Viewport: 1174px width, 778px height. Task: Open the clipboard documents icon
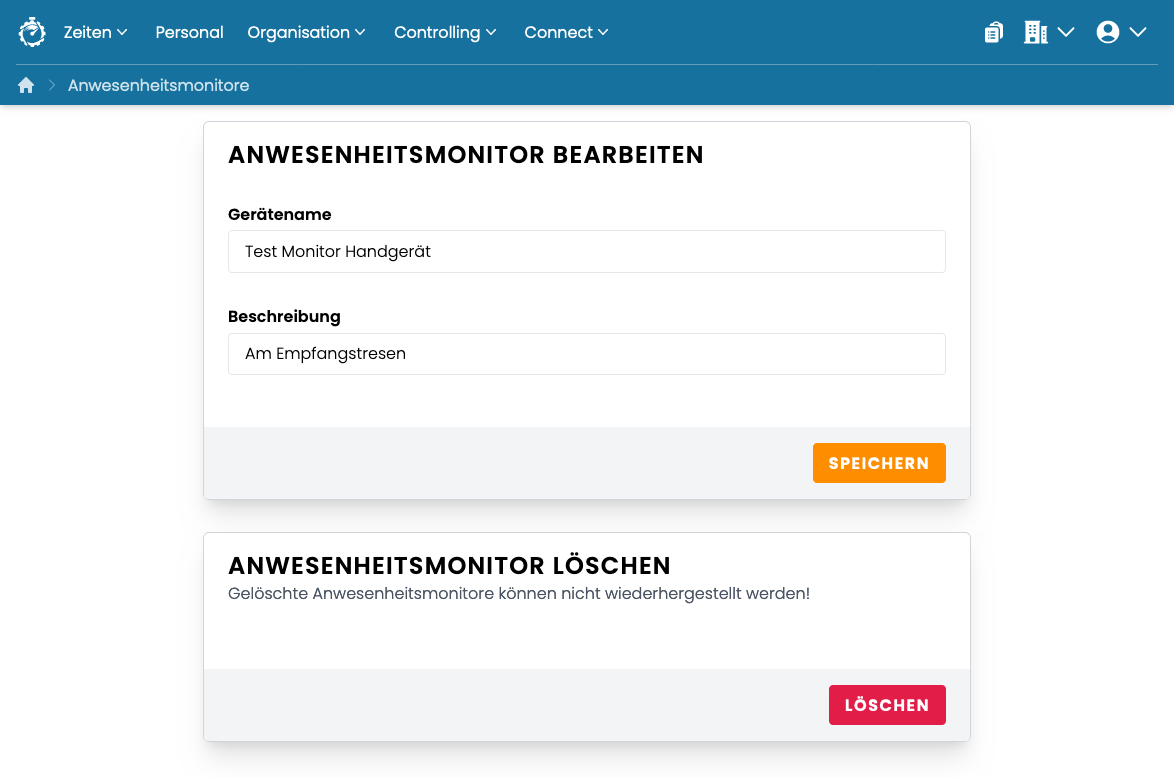point(994,32)
